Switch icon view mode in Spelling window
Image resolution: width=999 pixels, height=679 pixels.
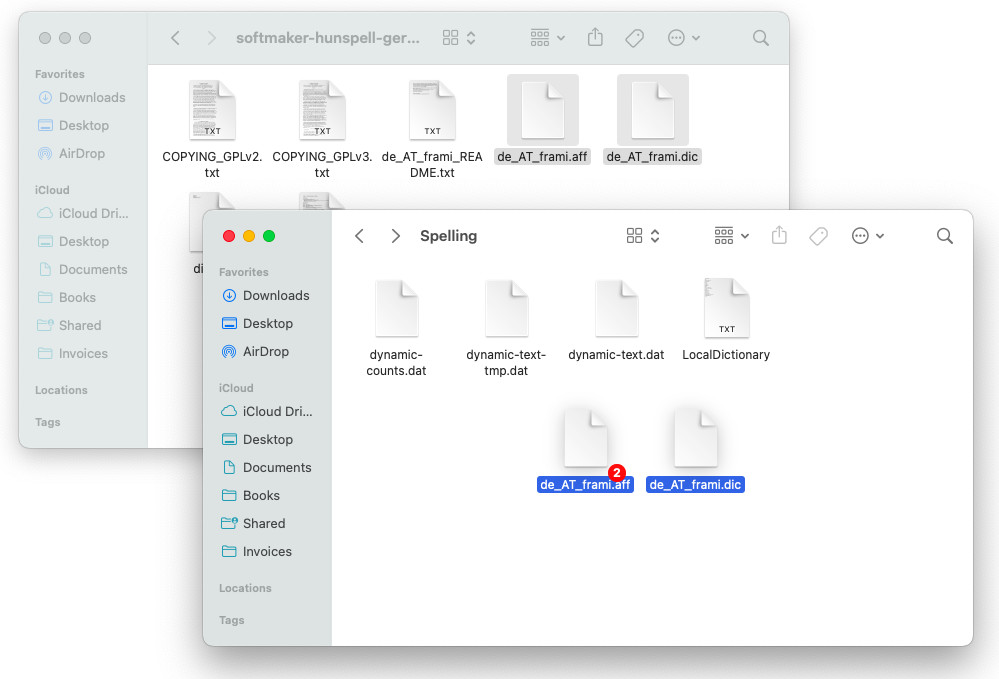point(643,236)
